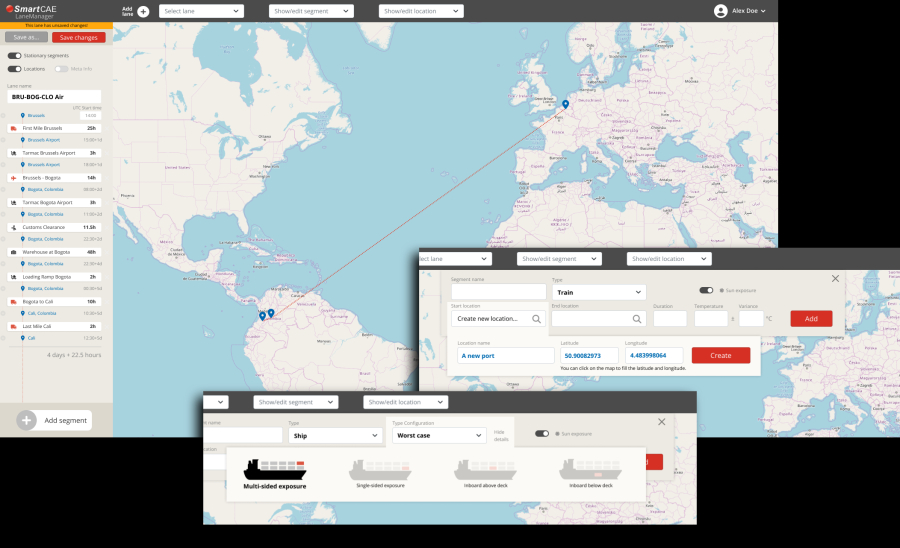
Task: Pick the Inboard below deck ship icon
Action: pos(590,469)
